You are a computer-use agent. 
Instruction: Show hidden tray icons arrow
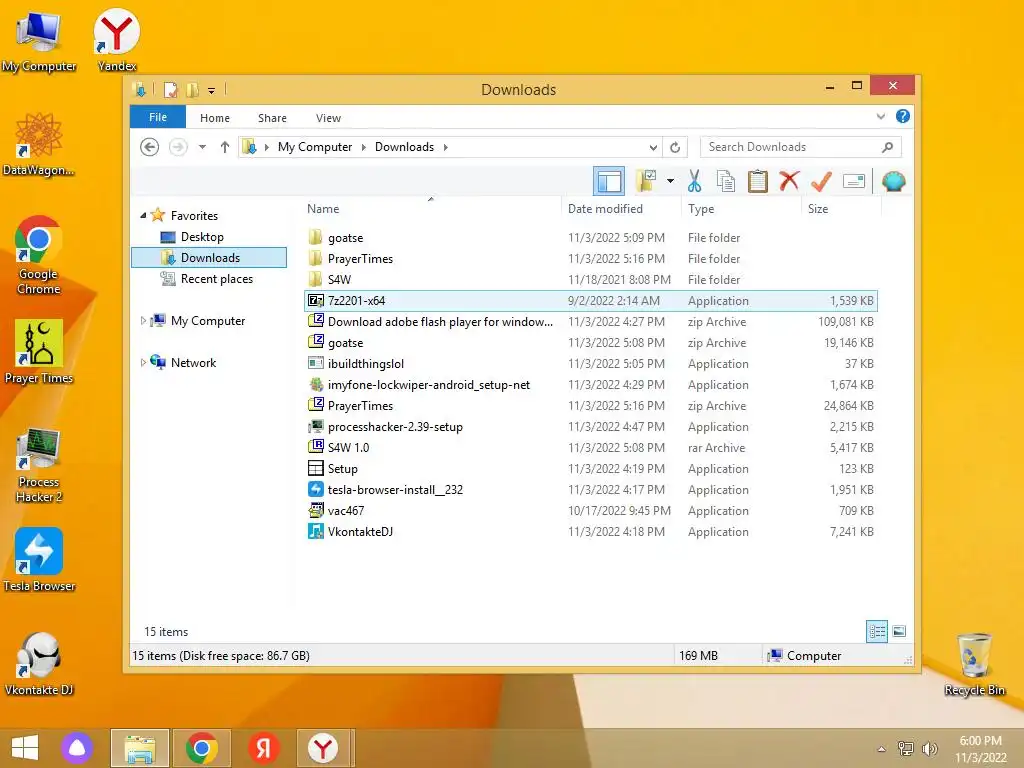pyautogui.click(x=881, y=749)
